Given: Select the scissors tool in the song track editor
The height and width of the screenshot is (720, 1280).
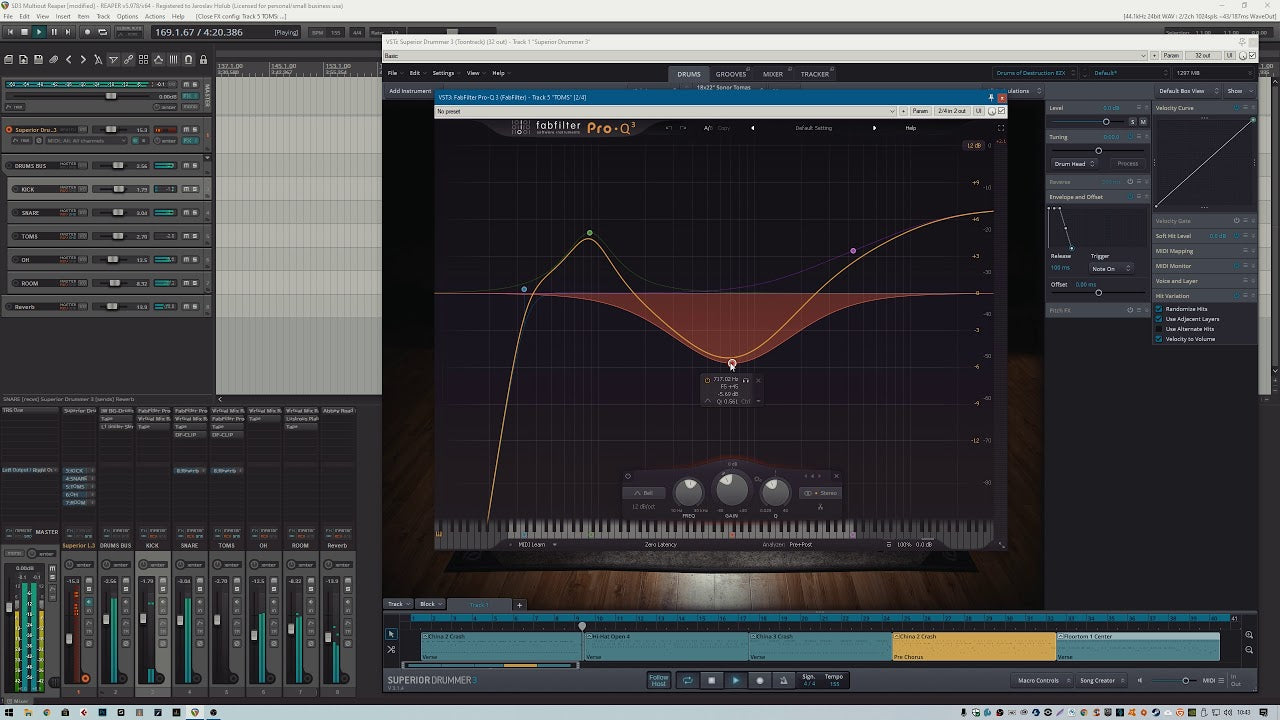Looking at the screenshot, I should tap(391, 649).
